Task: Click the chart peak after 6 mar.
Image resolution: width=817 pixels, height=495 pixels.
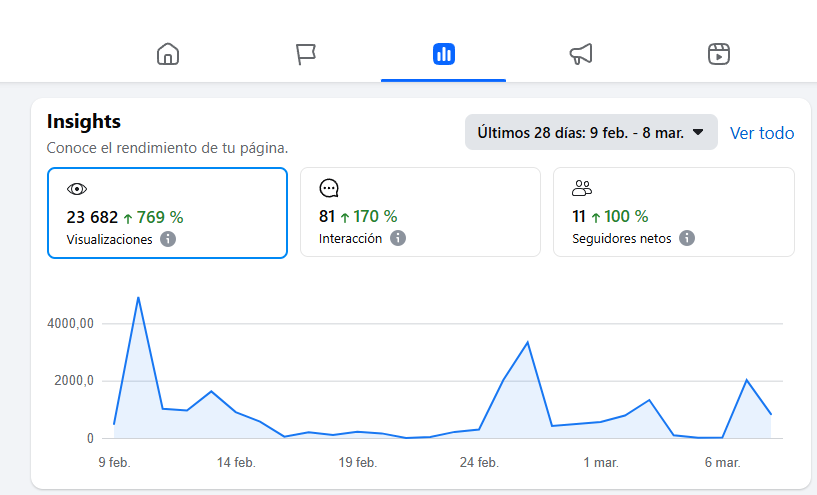Action: coord(747,380)
